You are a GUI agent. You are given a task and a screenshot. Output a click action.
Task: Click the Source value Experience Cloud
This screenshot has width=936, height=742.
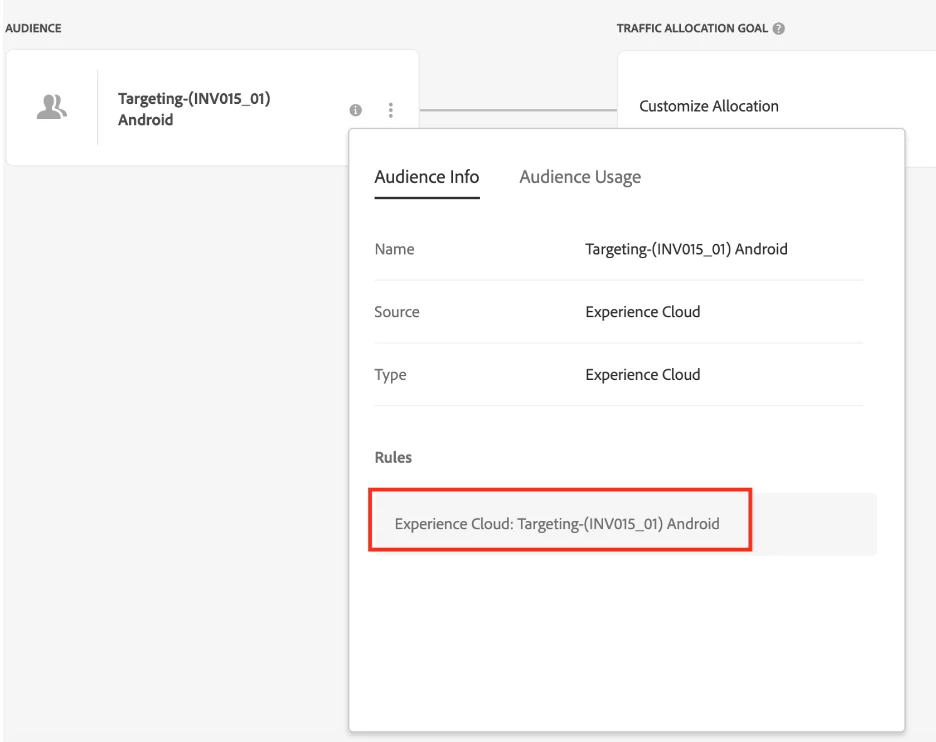(x=642, y=312)
